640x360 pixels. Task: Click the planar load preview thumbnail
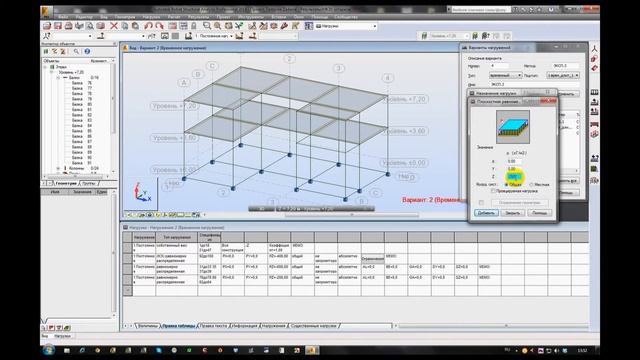[x=513, y=127]
